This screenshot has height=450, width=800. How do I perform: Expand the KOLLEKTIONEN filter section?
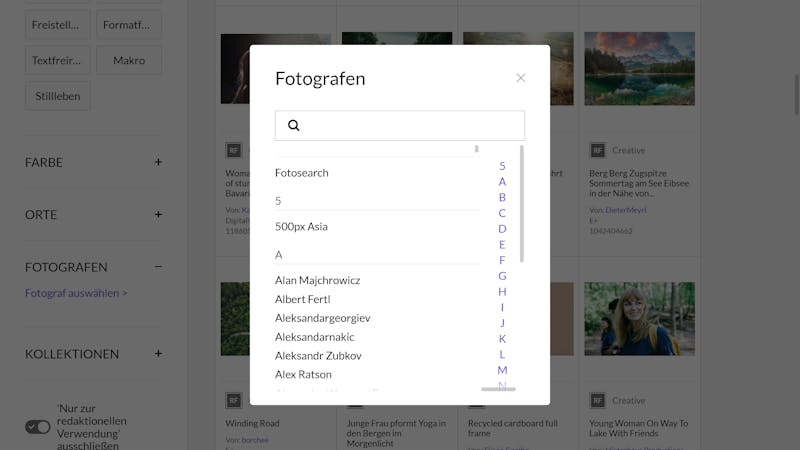158,354
